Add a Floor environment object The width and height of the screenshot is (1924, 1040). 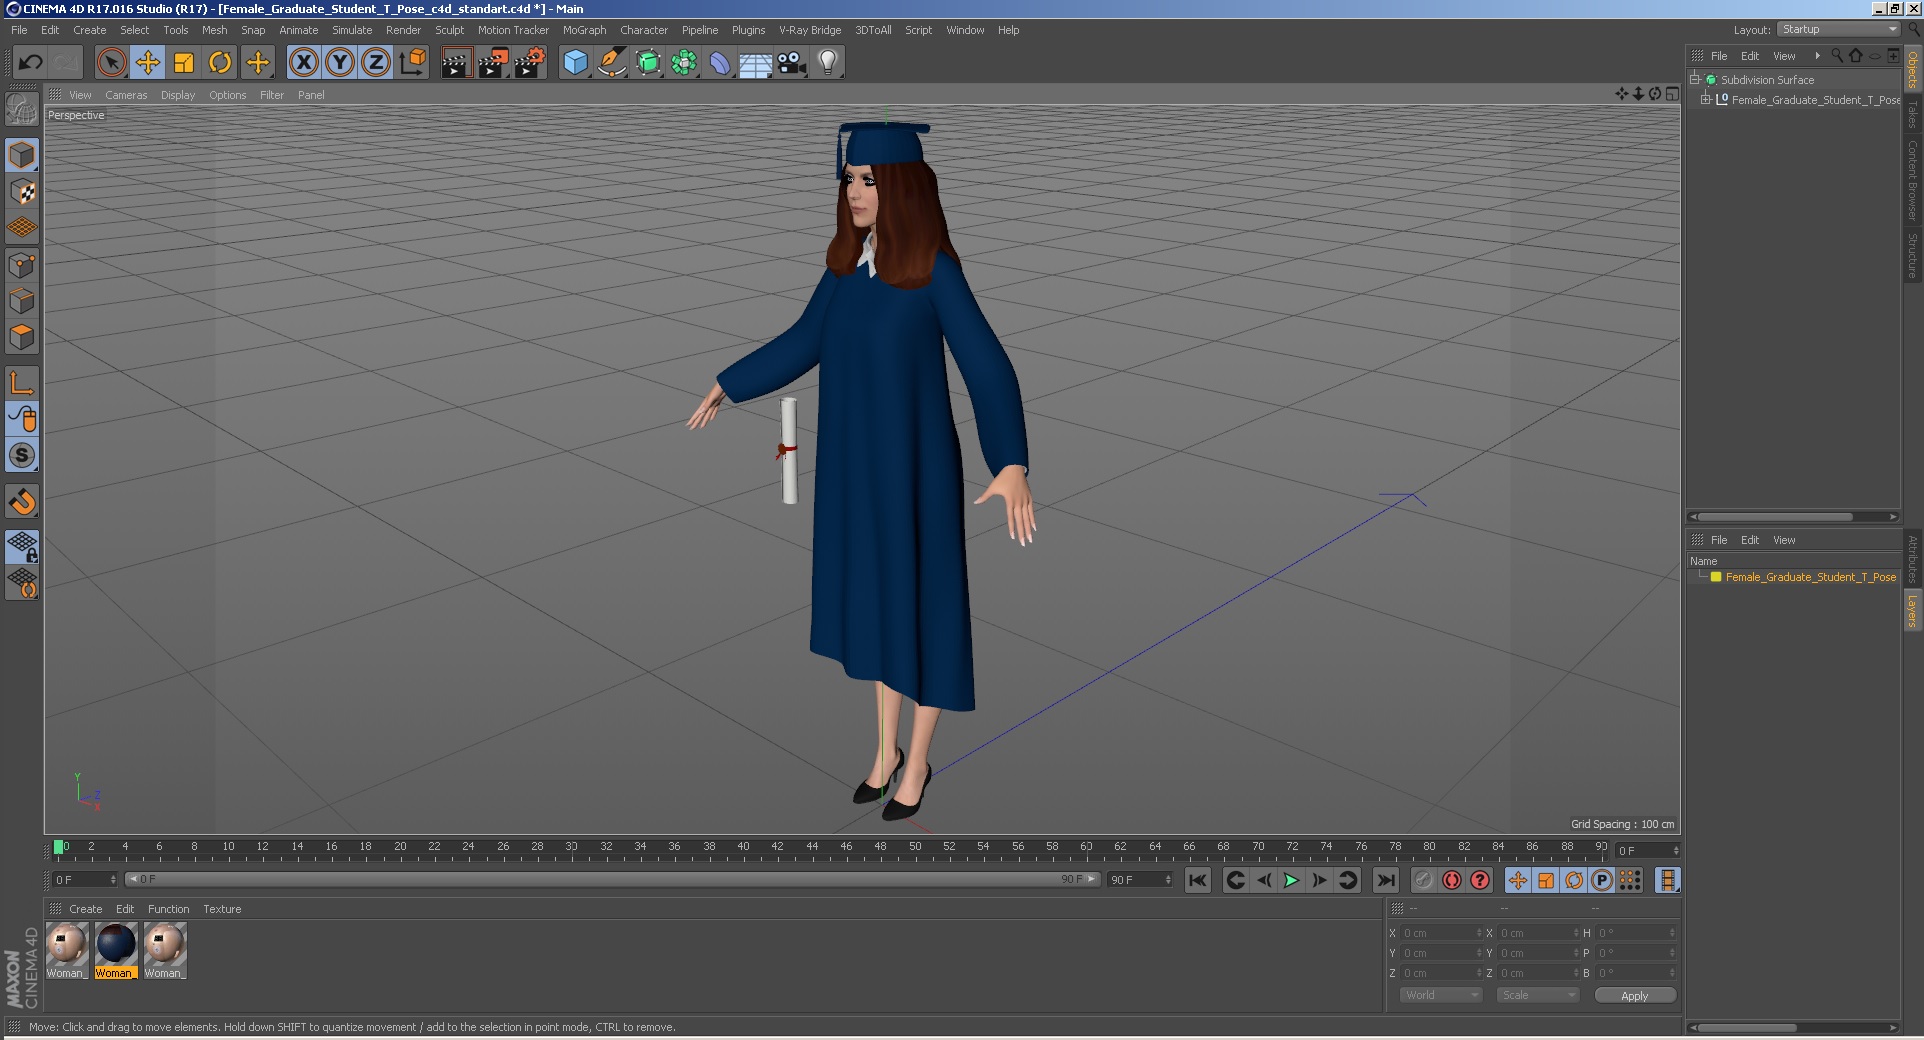pyautogui.click(x=756, y=63)
